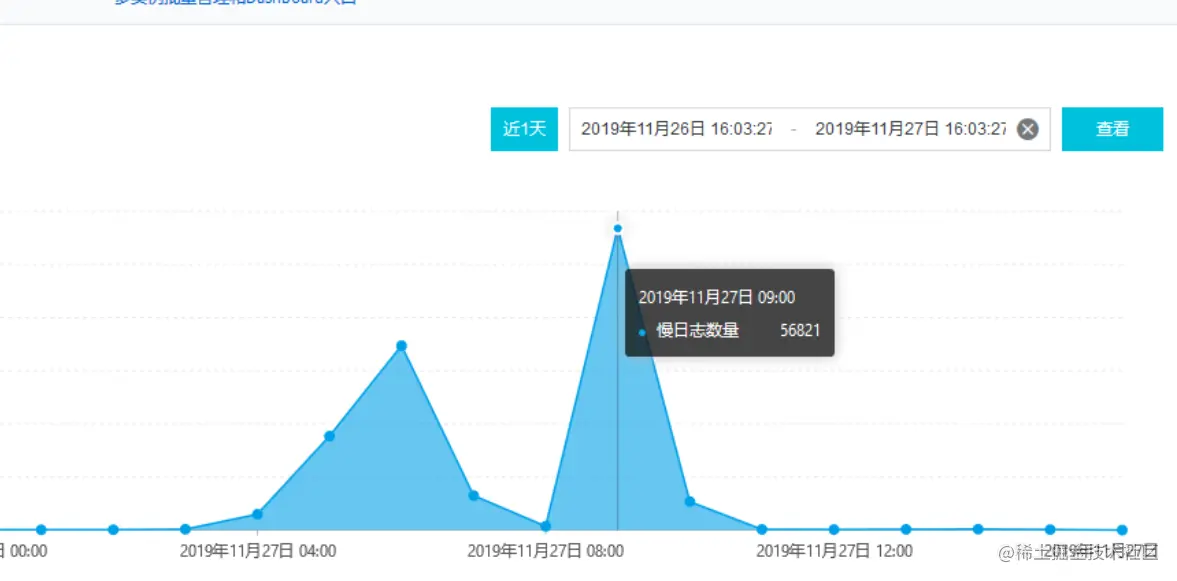Click the data point after the main peak

(689, 501)
